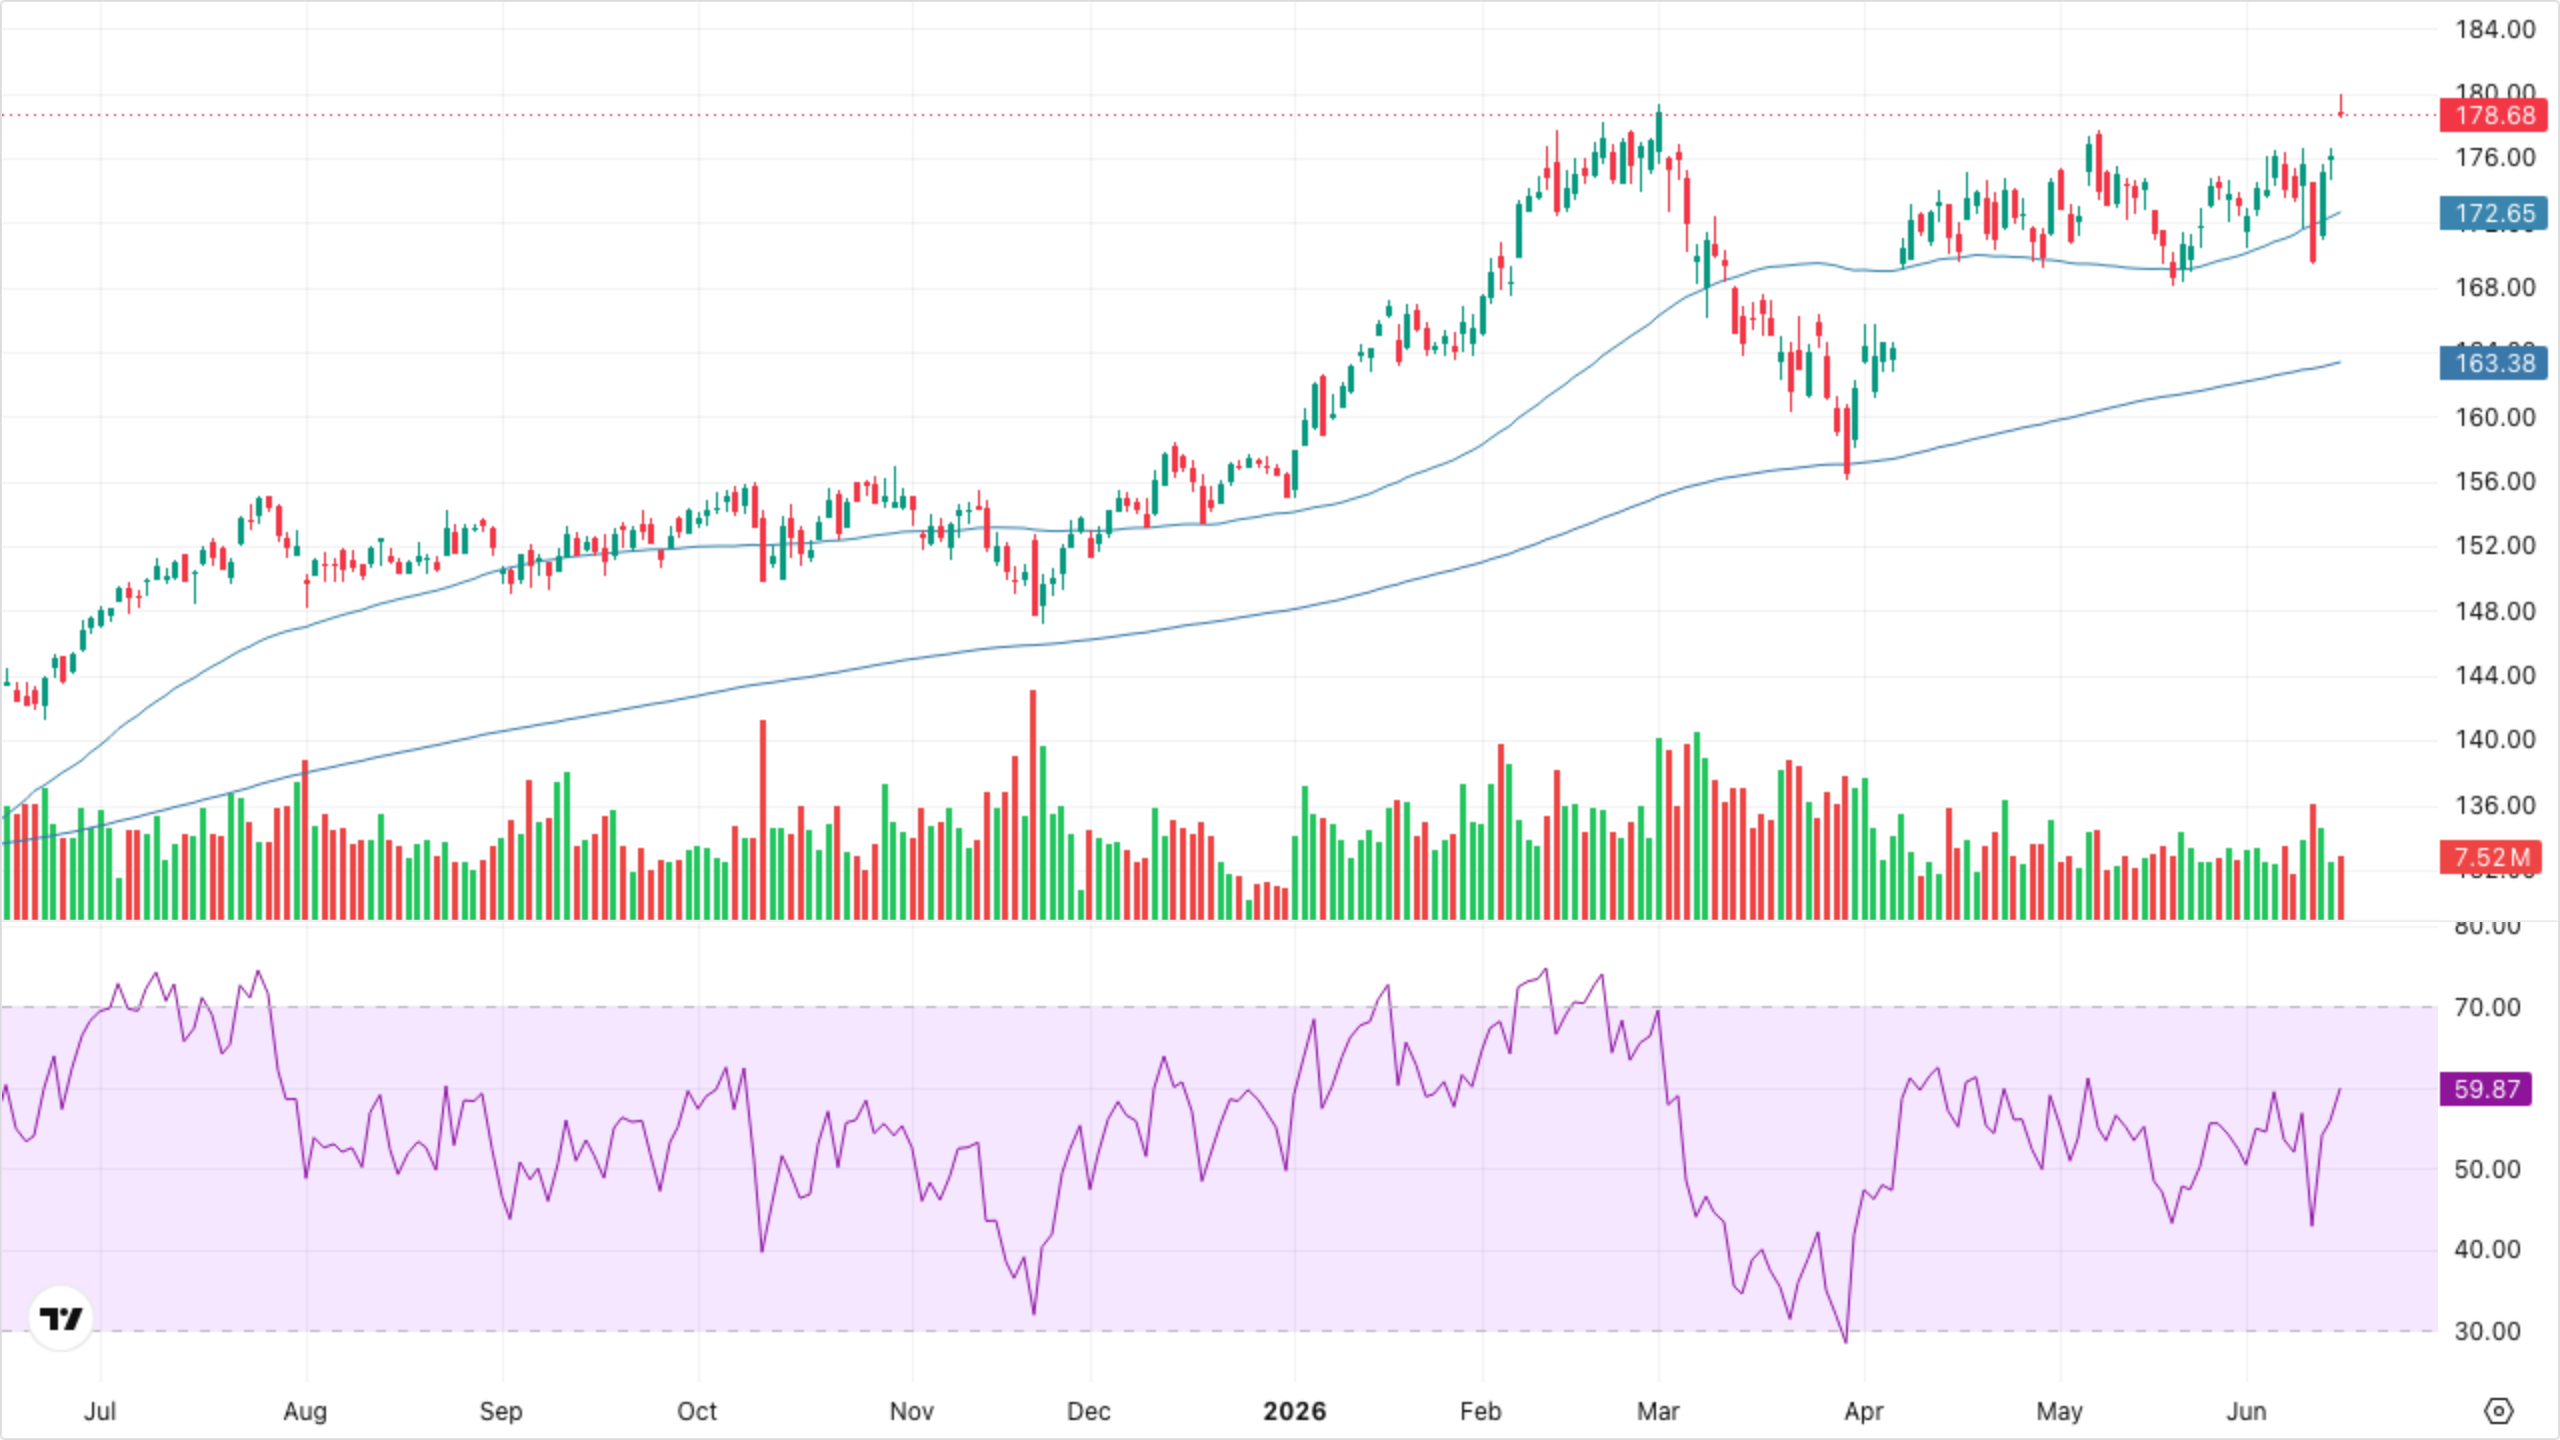Select the RSI 30.00 axis label

pos(2487,1331)
